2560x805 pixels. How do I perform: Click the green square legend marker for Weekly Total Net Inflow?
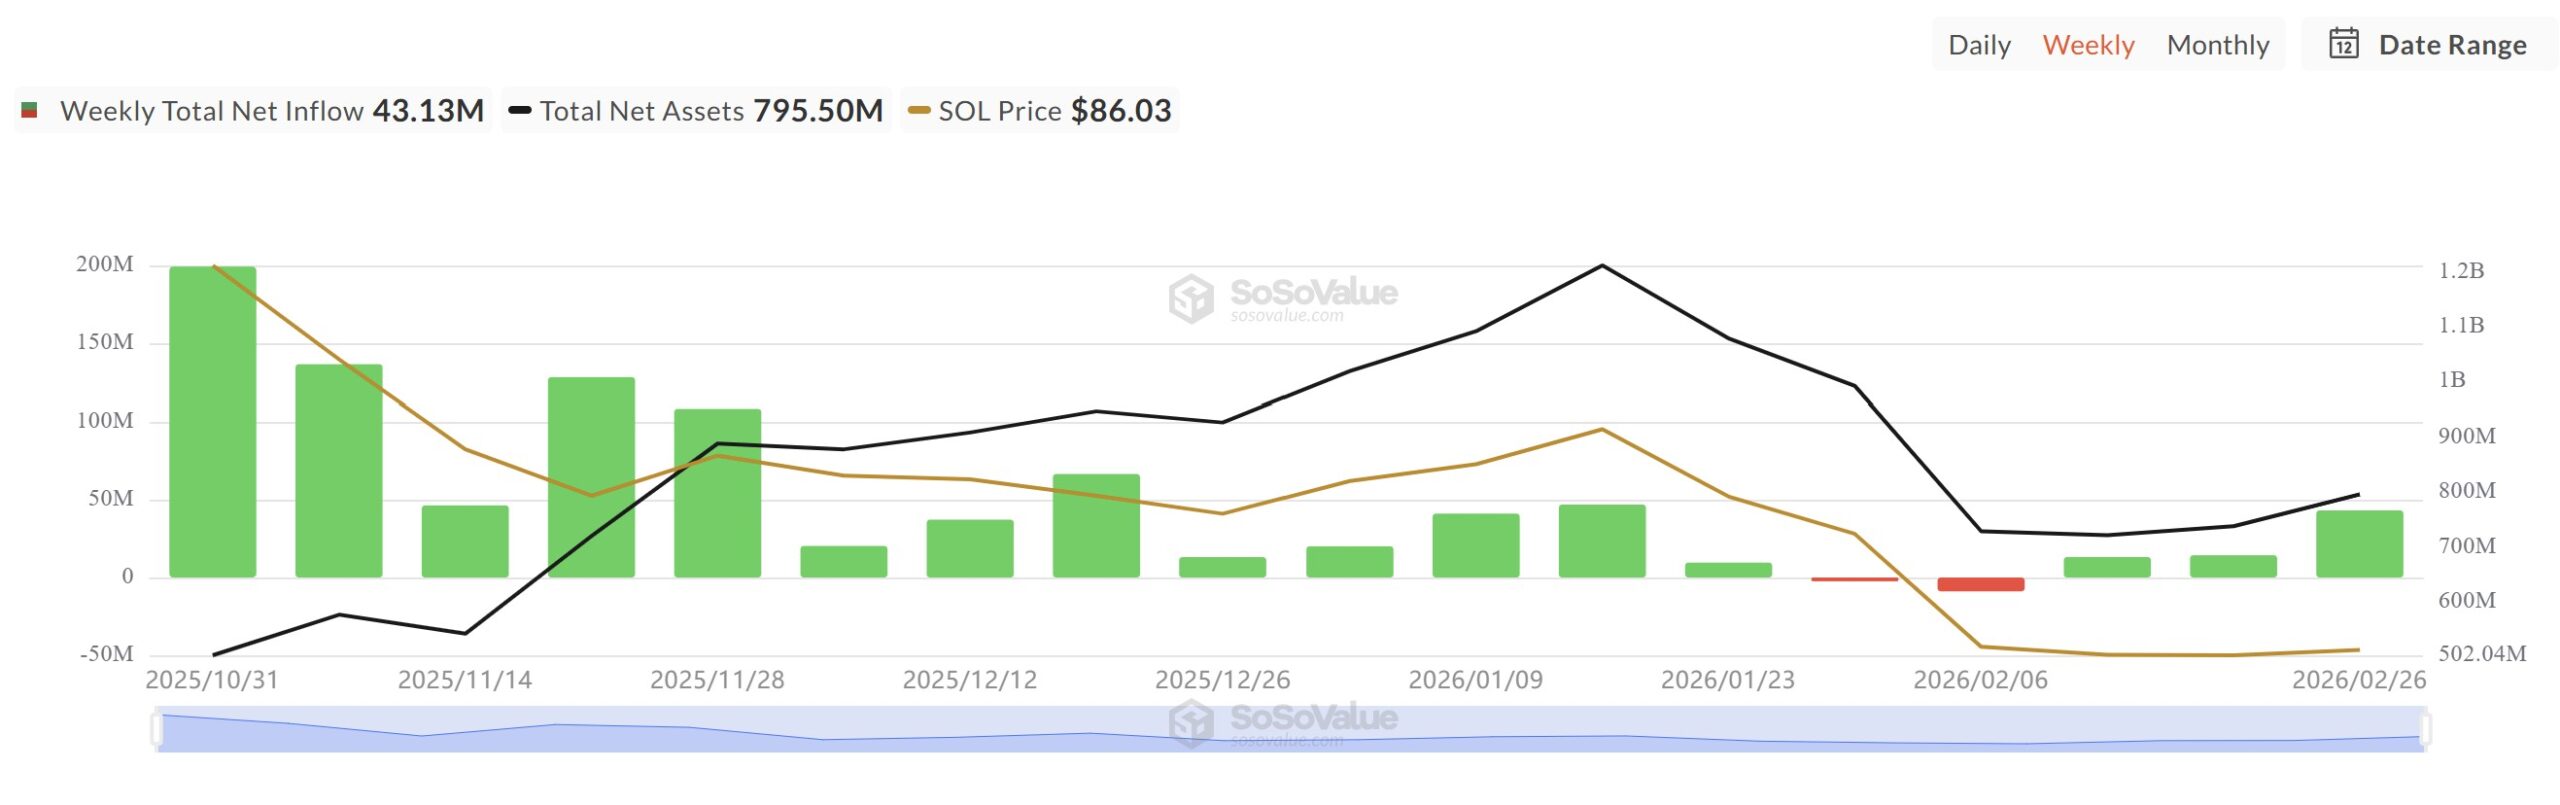point(27,110)
